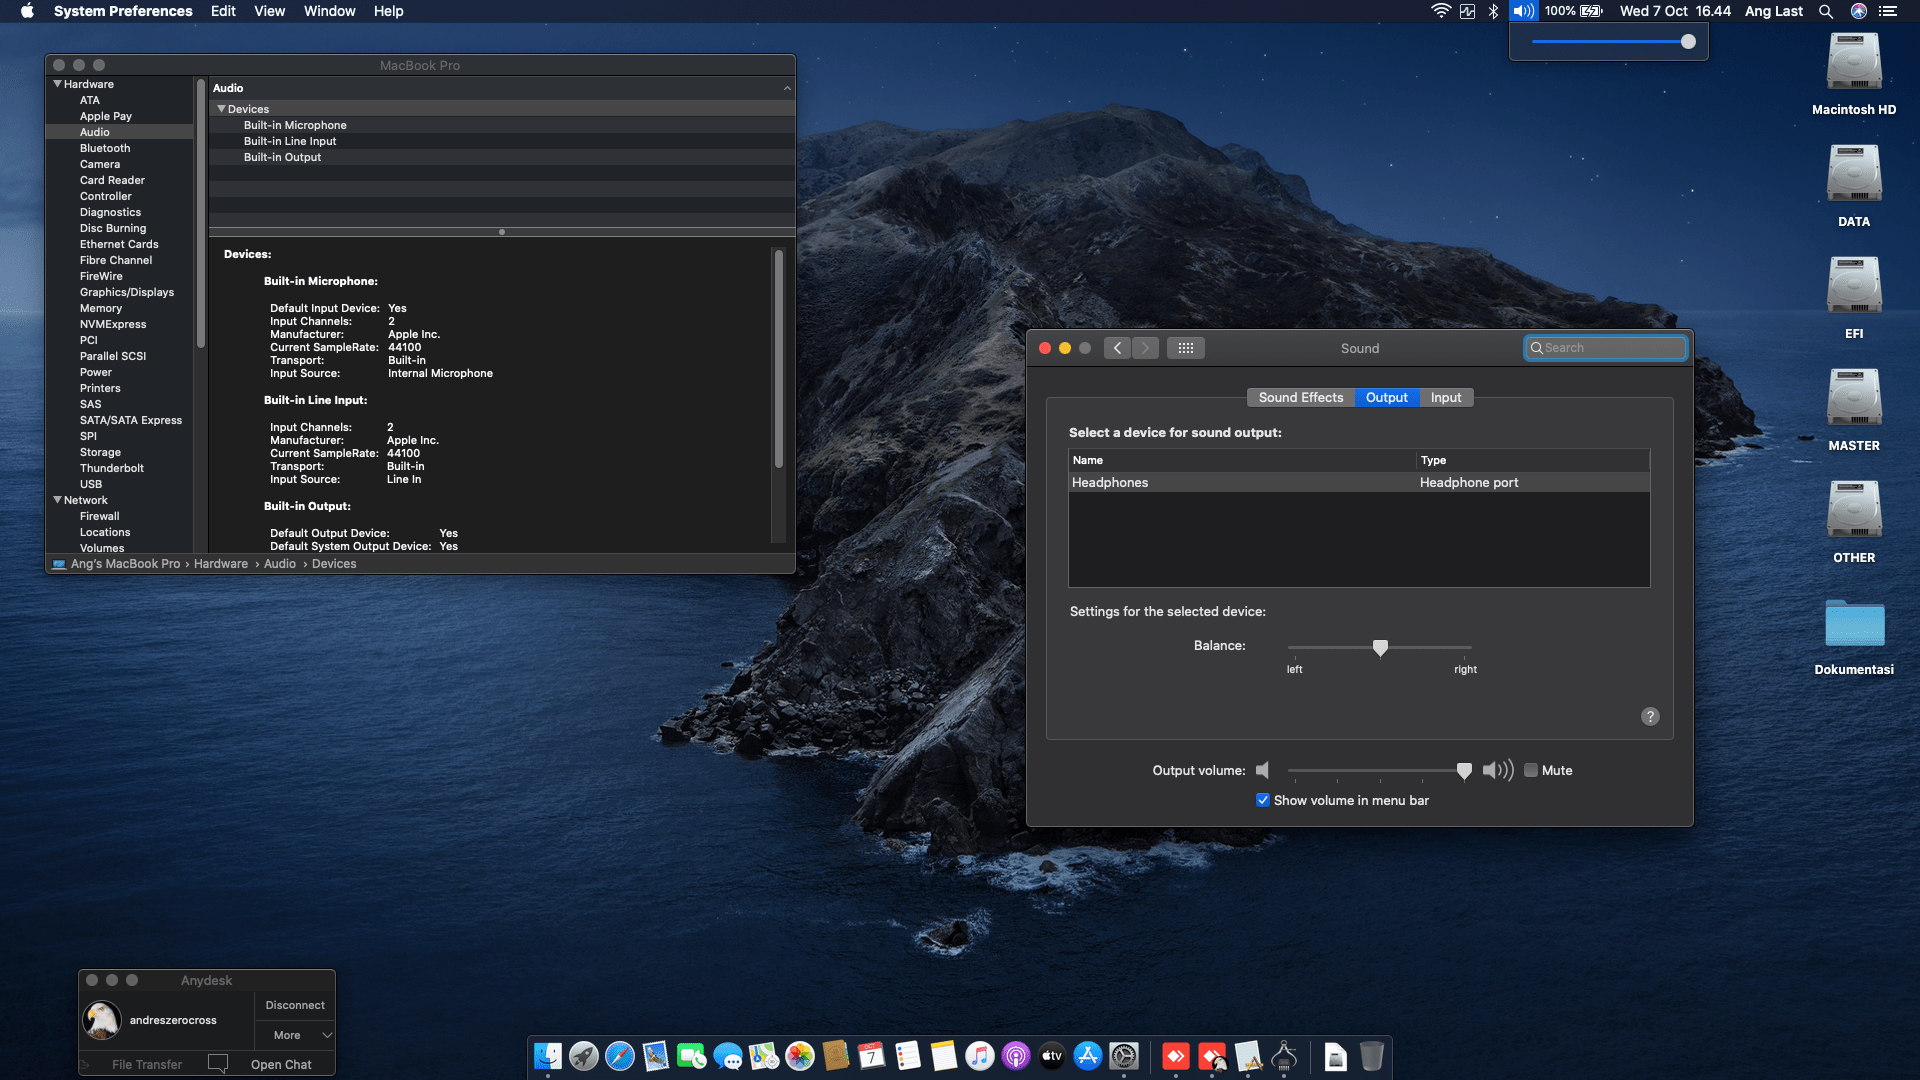1920x1080 pixels.
Task: Open the Dokumentasi folder
Action: click(1853, 625)
